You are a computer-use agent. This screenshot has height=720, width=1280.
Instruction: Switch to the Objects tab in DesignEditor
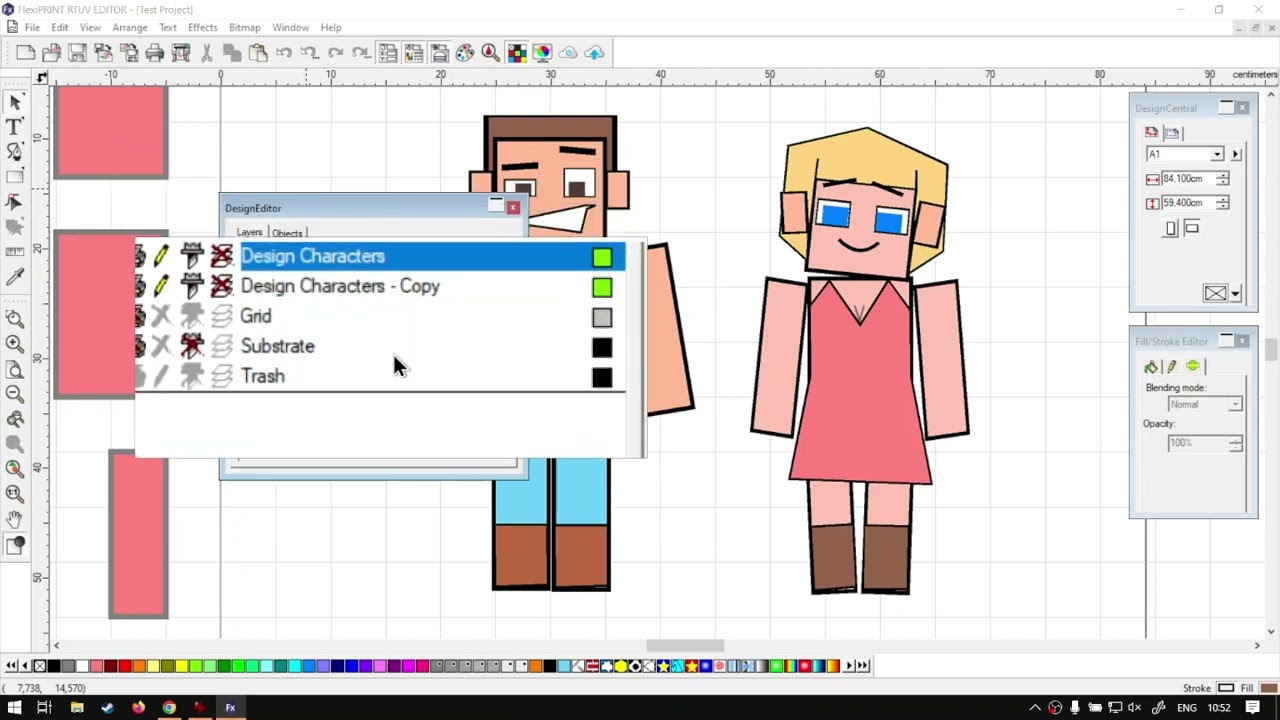287,234
